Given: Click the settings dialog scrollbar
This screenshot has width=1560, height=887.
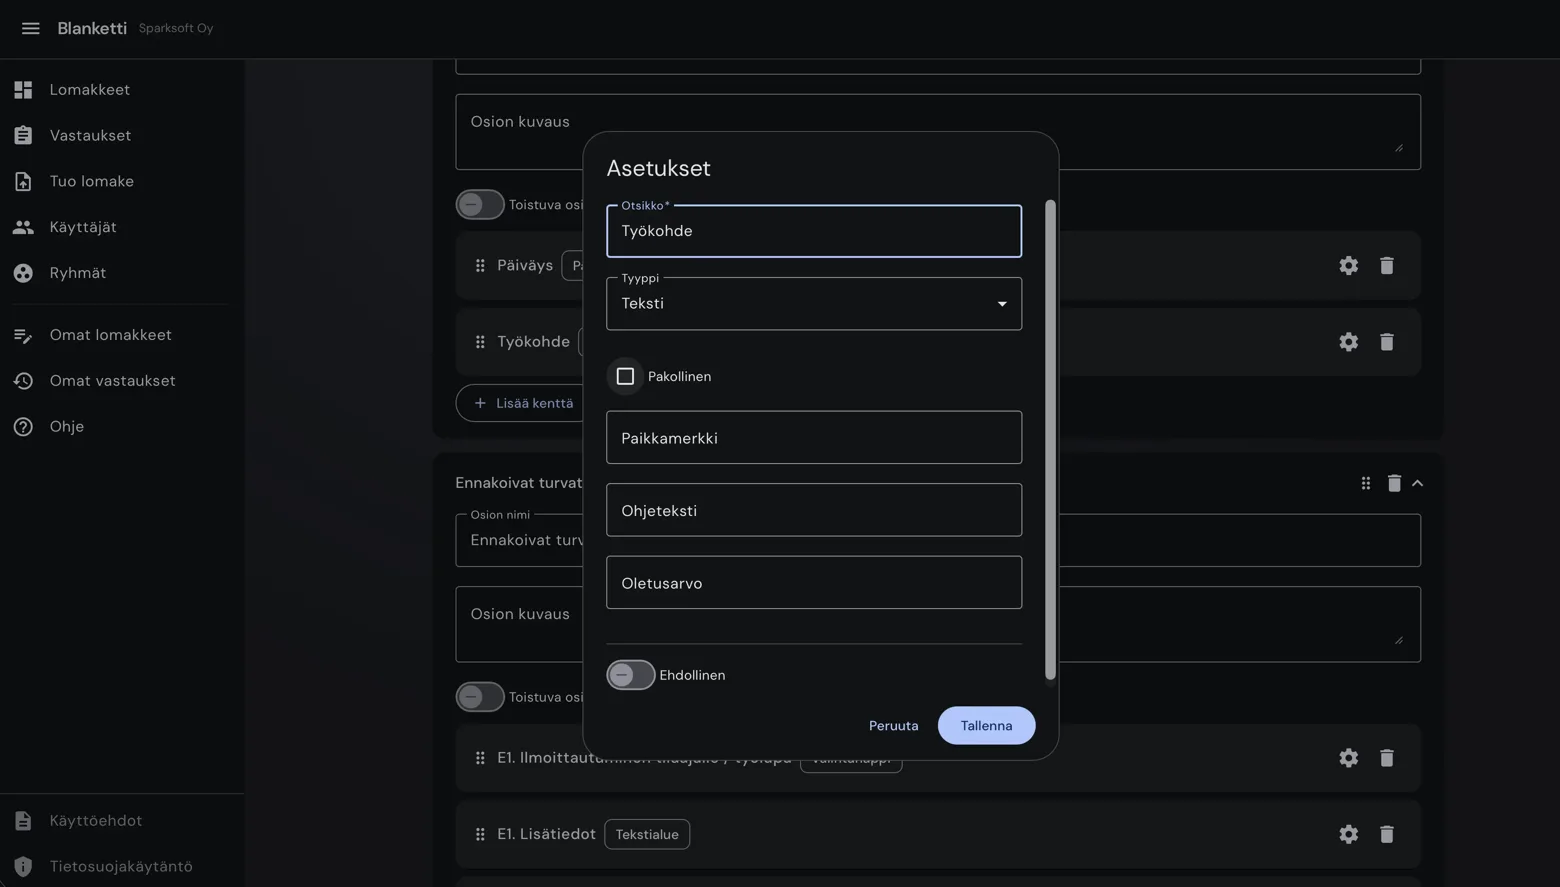Looking at the screenshot, I should [x=1050, y=440].
